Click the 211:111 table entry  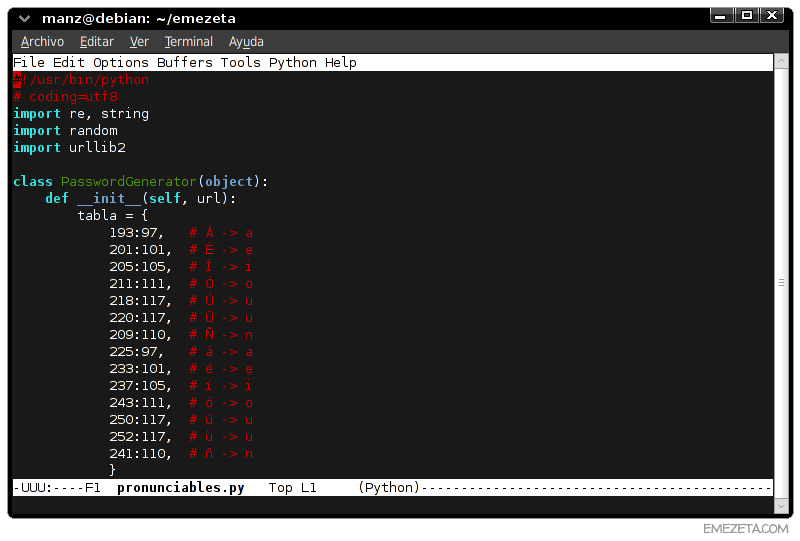pos(140,284)
